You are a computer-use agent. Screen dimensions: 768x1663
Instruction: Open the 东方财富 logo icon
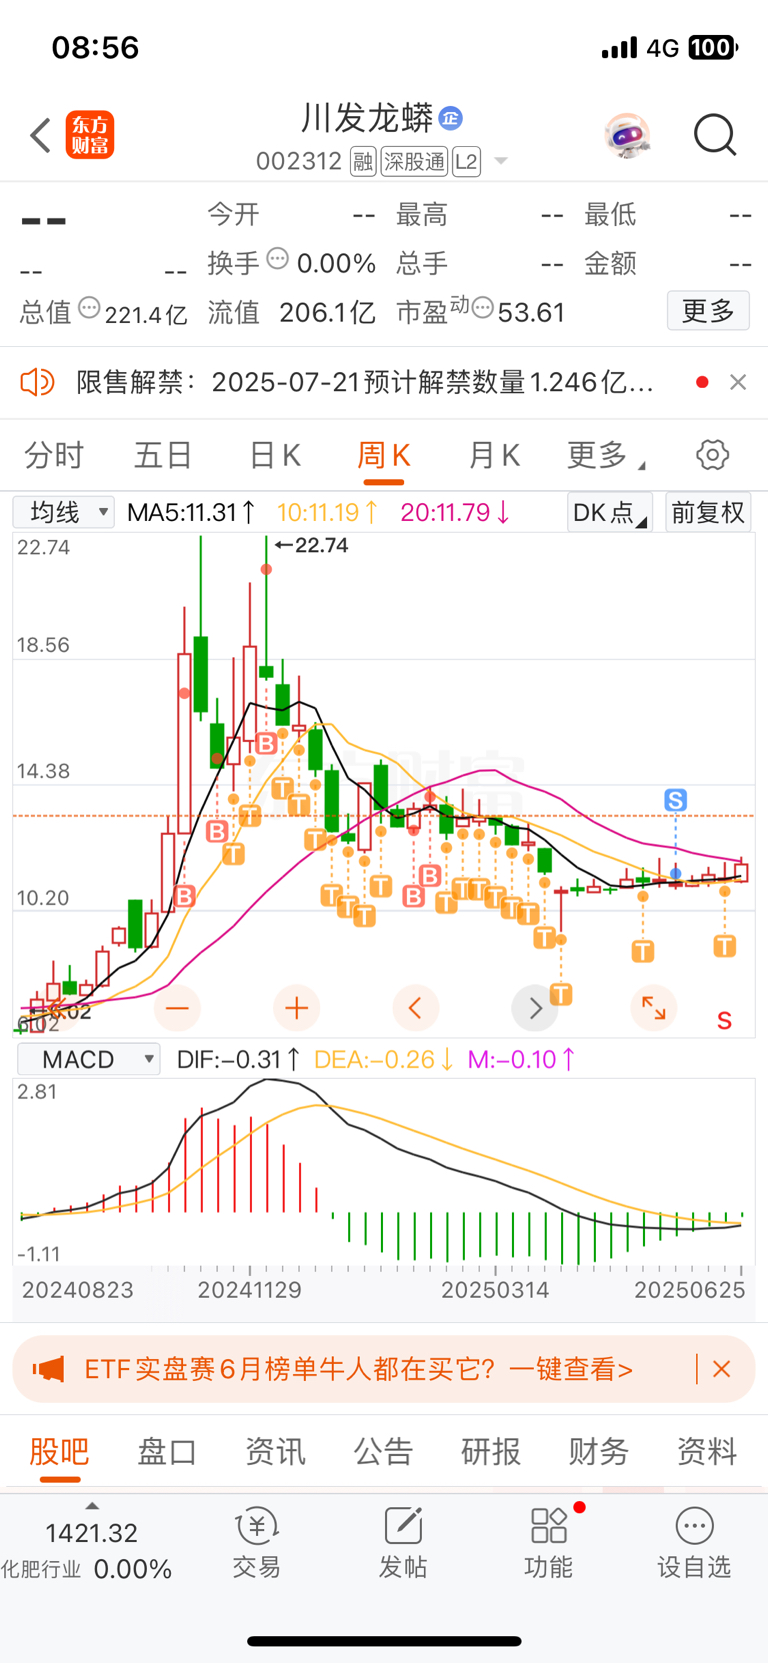pos(90,135)
